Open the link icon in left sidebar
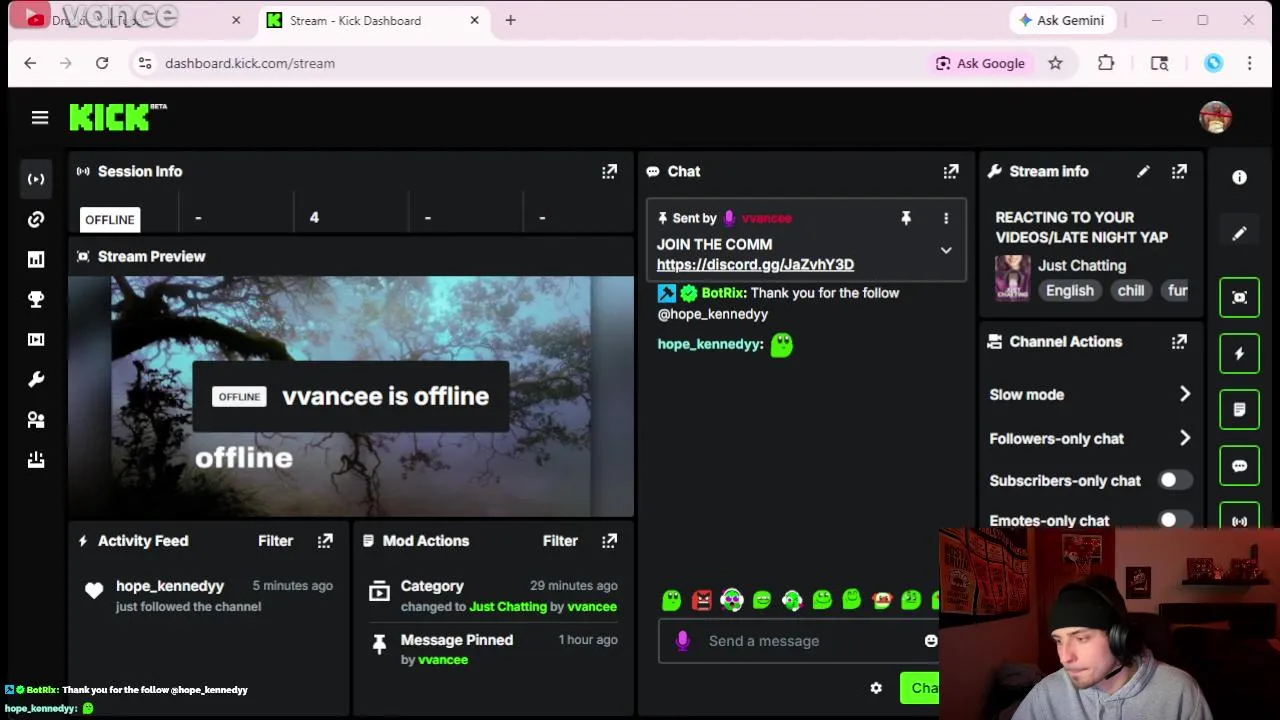This screenshot has width=1280, height=720. [x=36, y=219]
